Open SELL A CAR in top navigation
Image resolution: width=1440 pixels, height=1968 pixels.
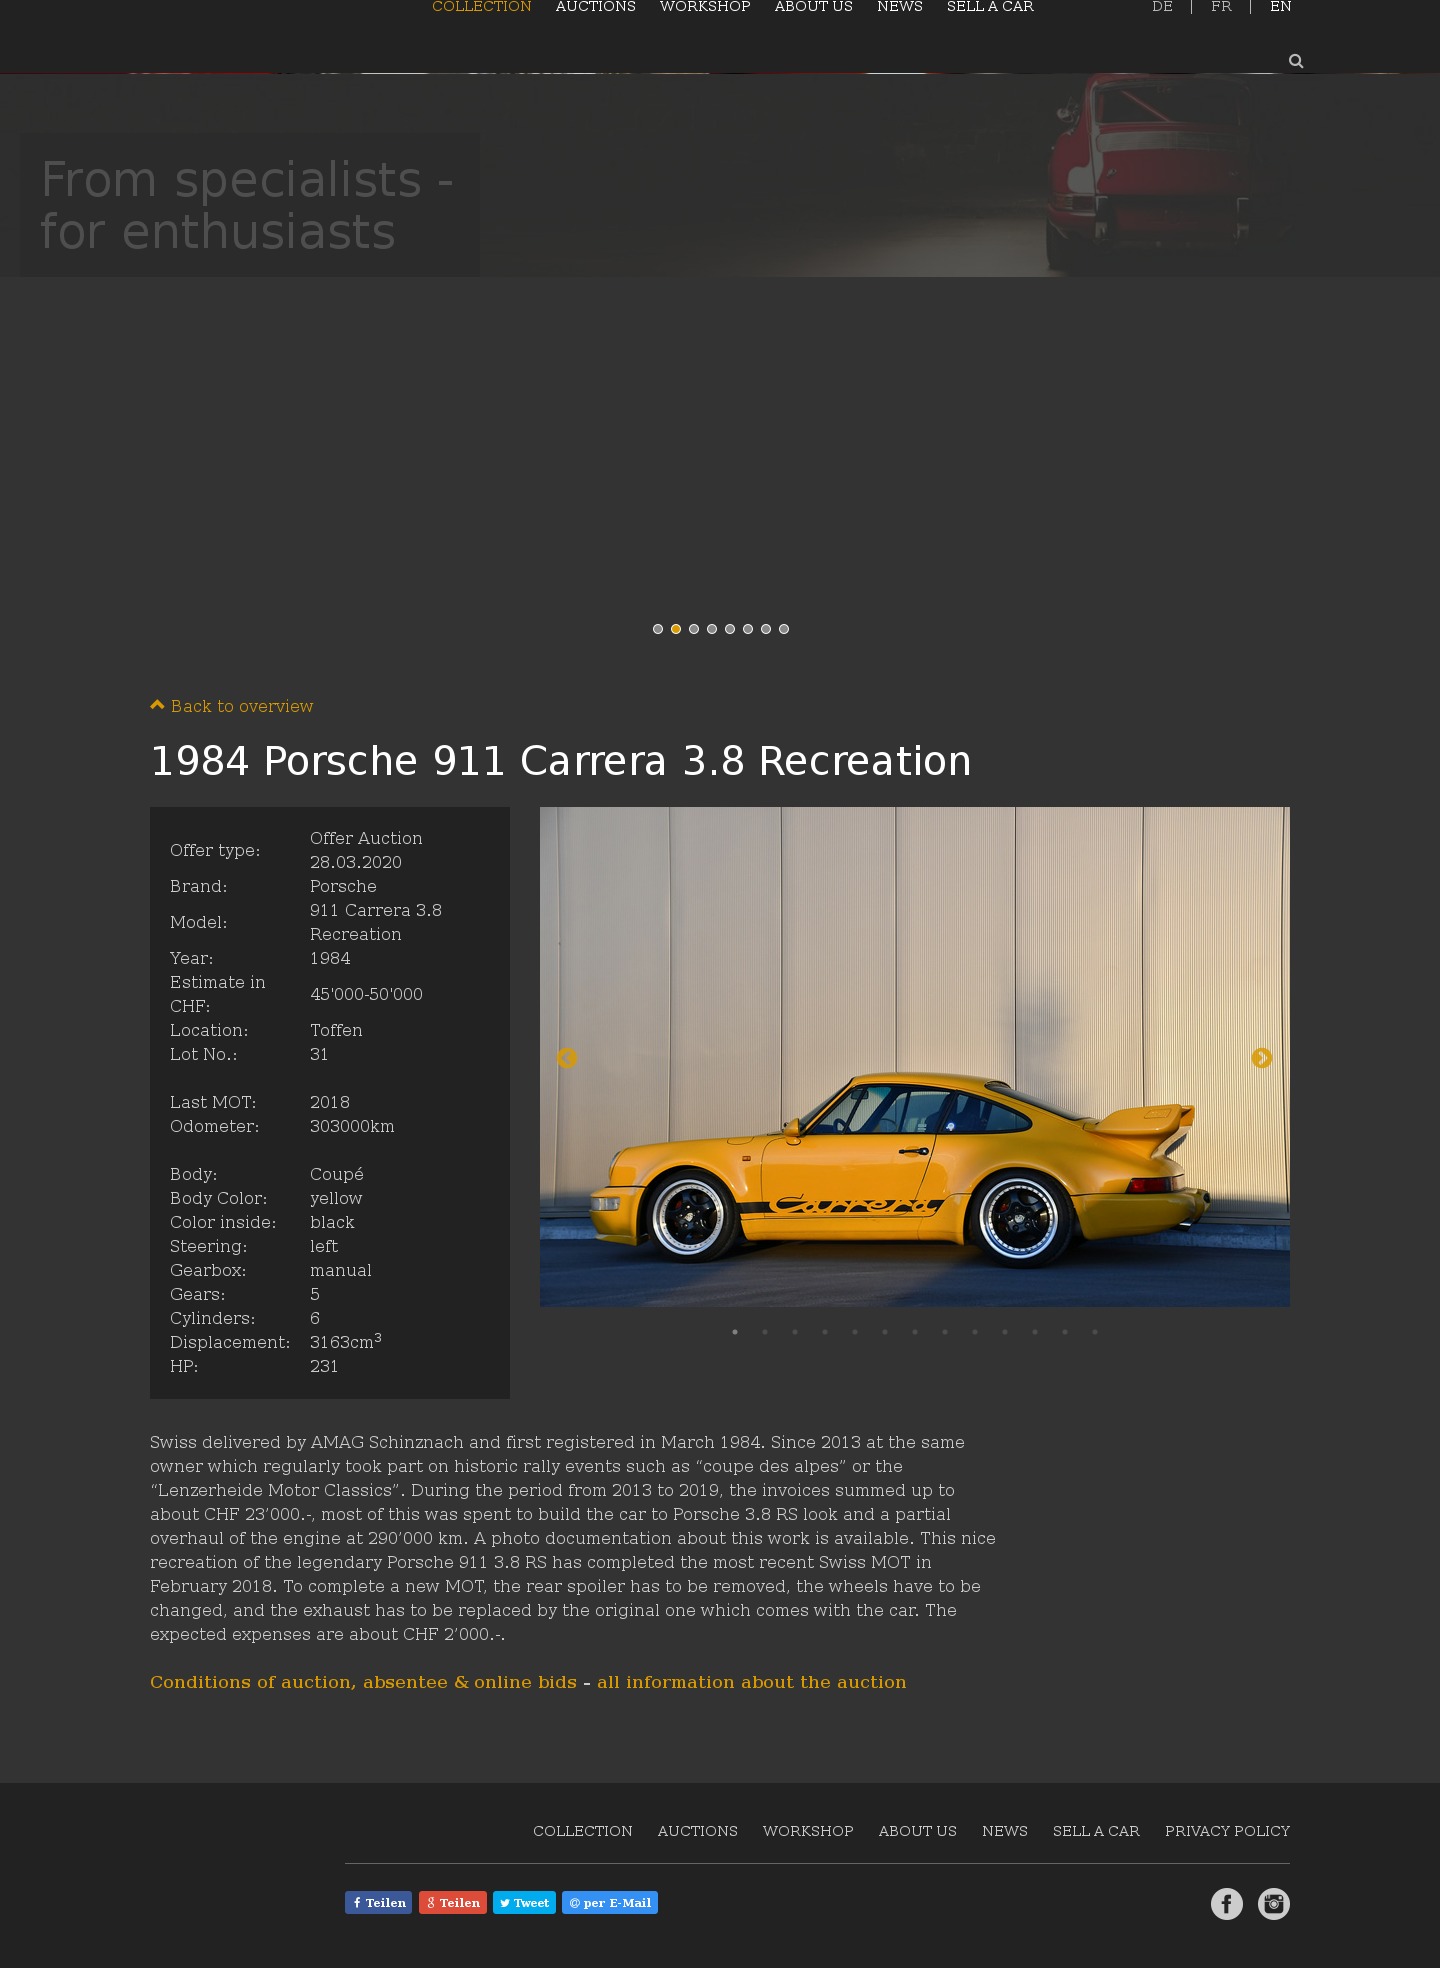(990, 7)
